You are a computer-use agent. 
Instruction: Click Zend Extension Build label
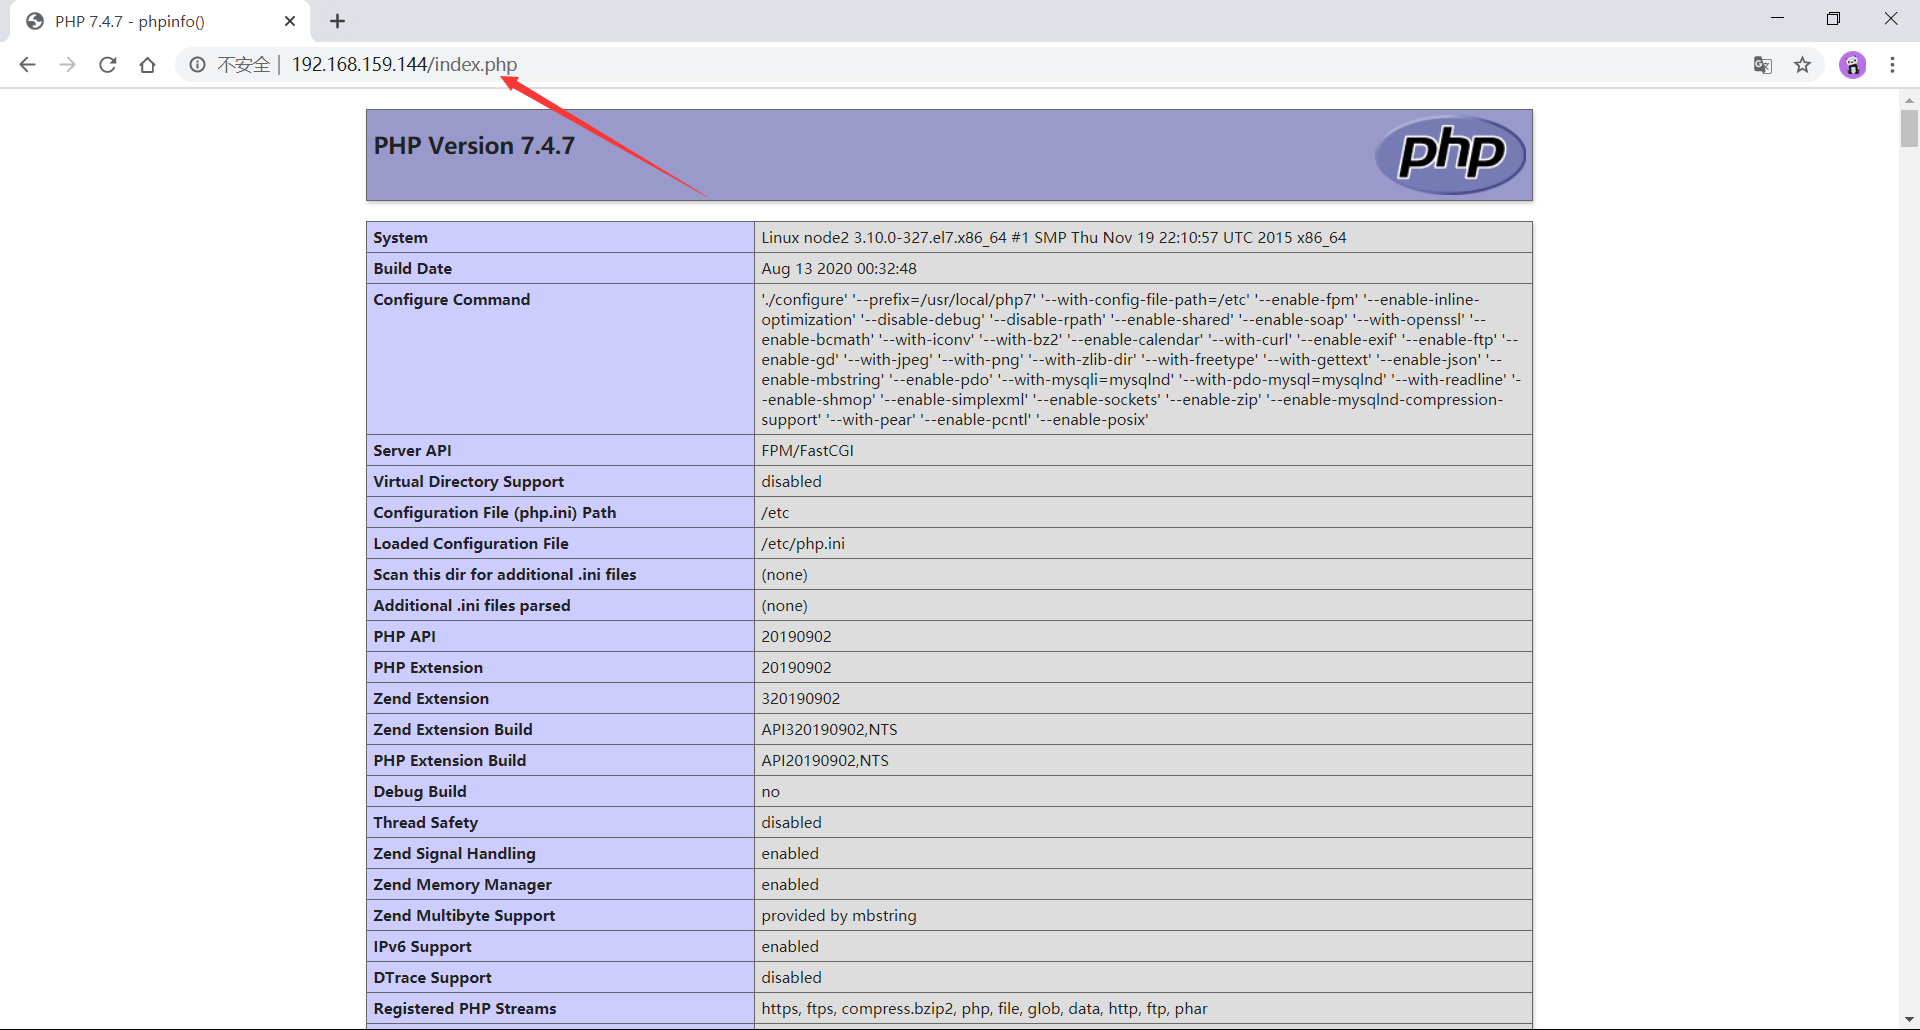(452, 730)
